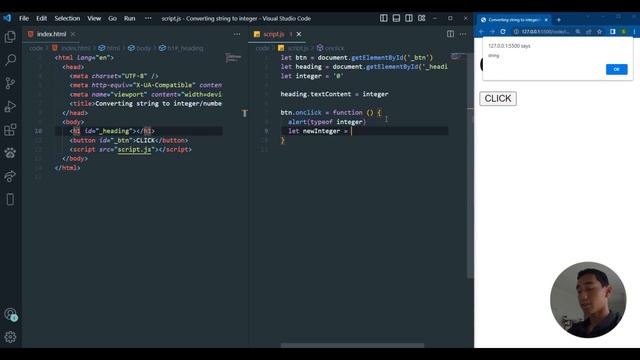This screenshot has height=360, width=640.
Task: Select the 'Converting string to integer' browser tab
Action: point(514,20)
